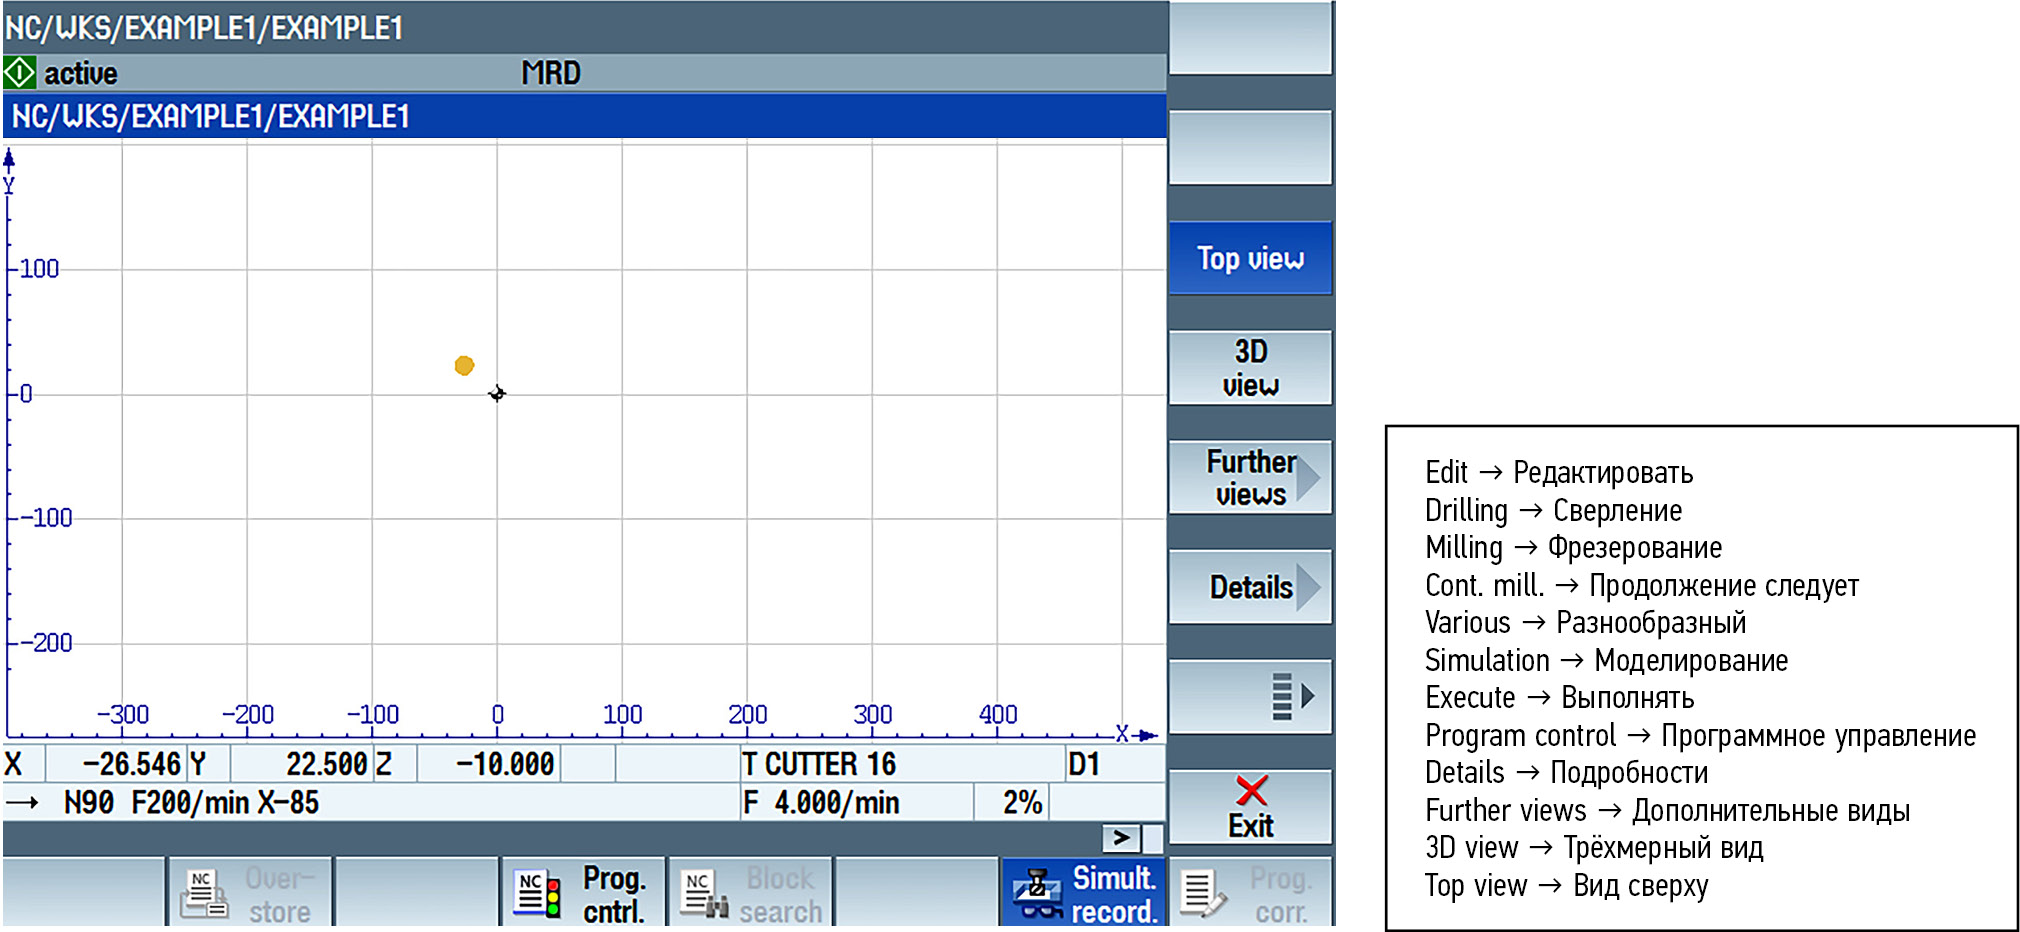Select the yellow cutter position dot
This screenshot has width=2020, height=932.
(x=464, y=366)
